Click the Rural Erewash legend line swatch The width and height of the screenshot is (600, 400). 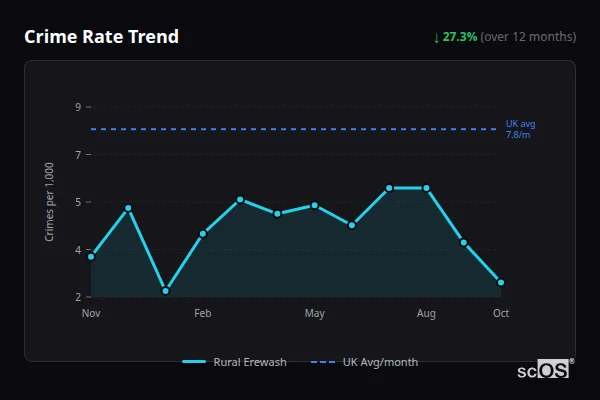click(194, 362)
